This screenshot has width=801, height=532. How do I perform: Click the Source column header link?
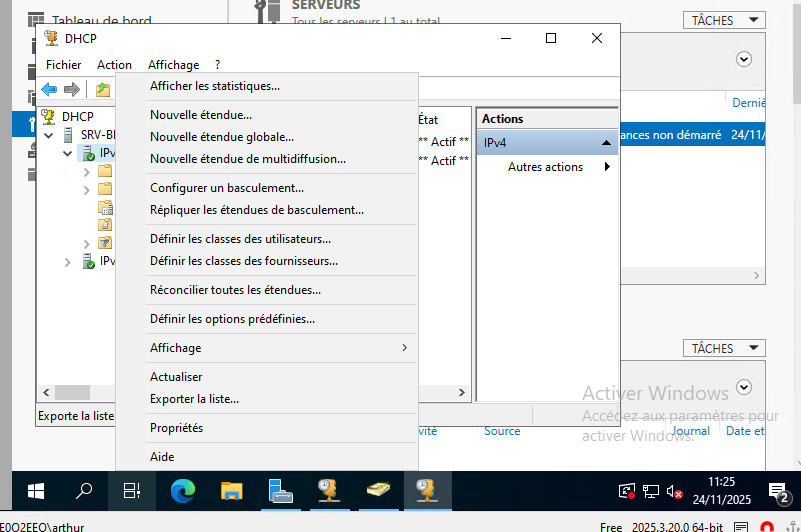click(502, 431)
